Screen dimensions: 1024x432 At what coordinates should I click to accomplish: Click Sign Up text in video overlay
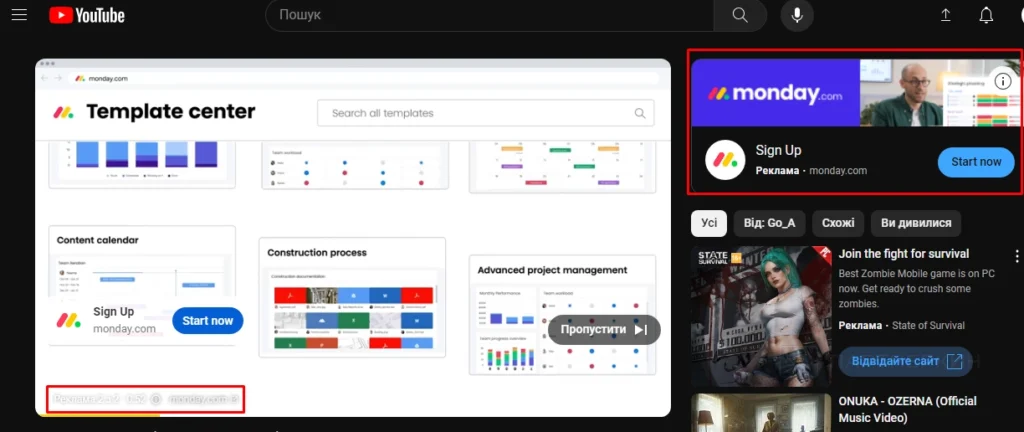coord(114,312)
